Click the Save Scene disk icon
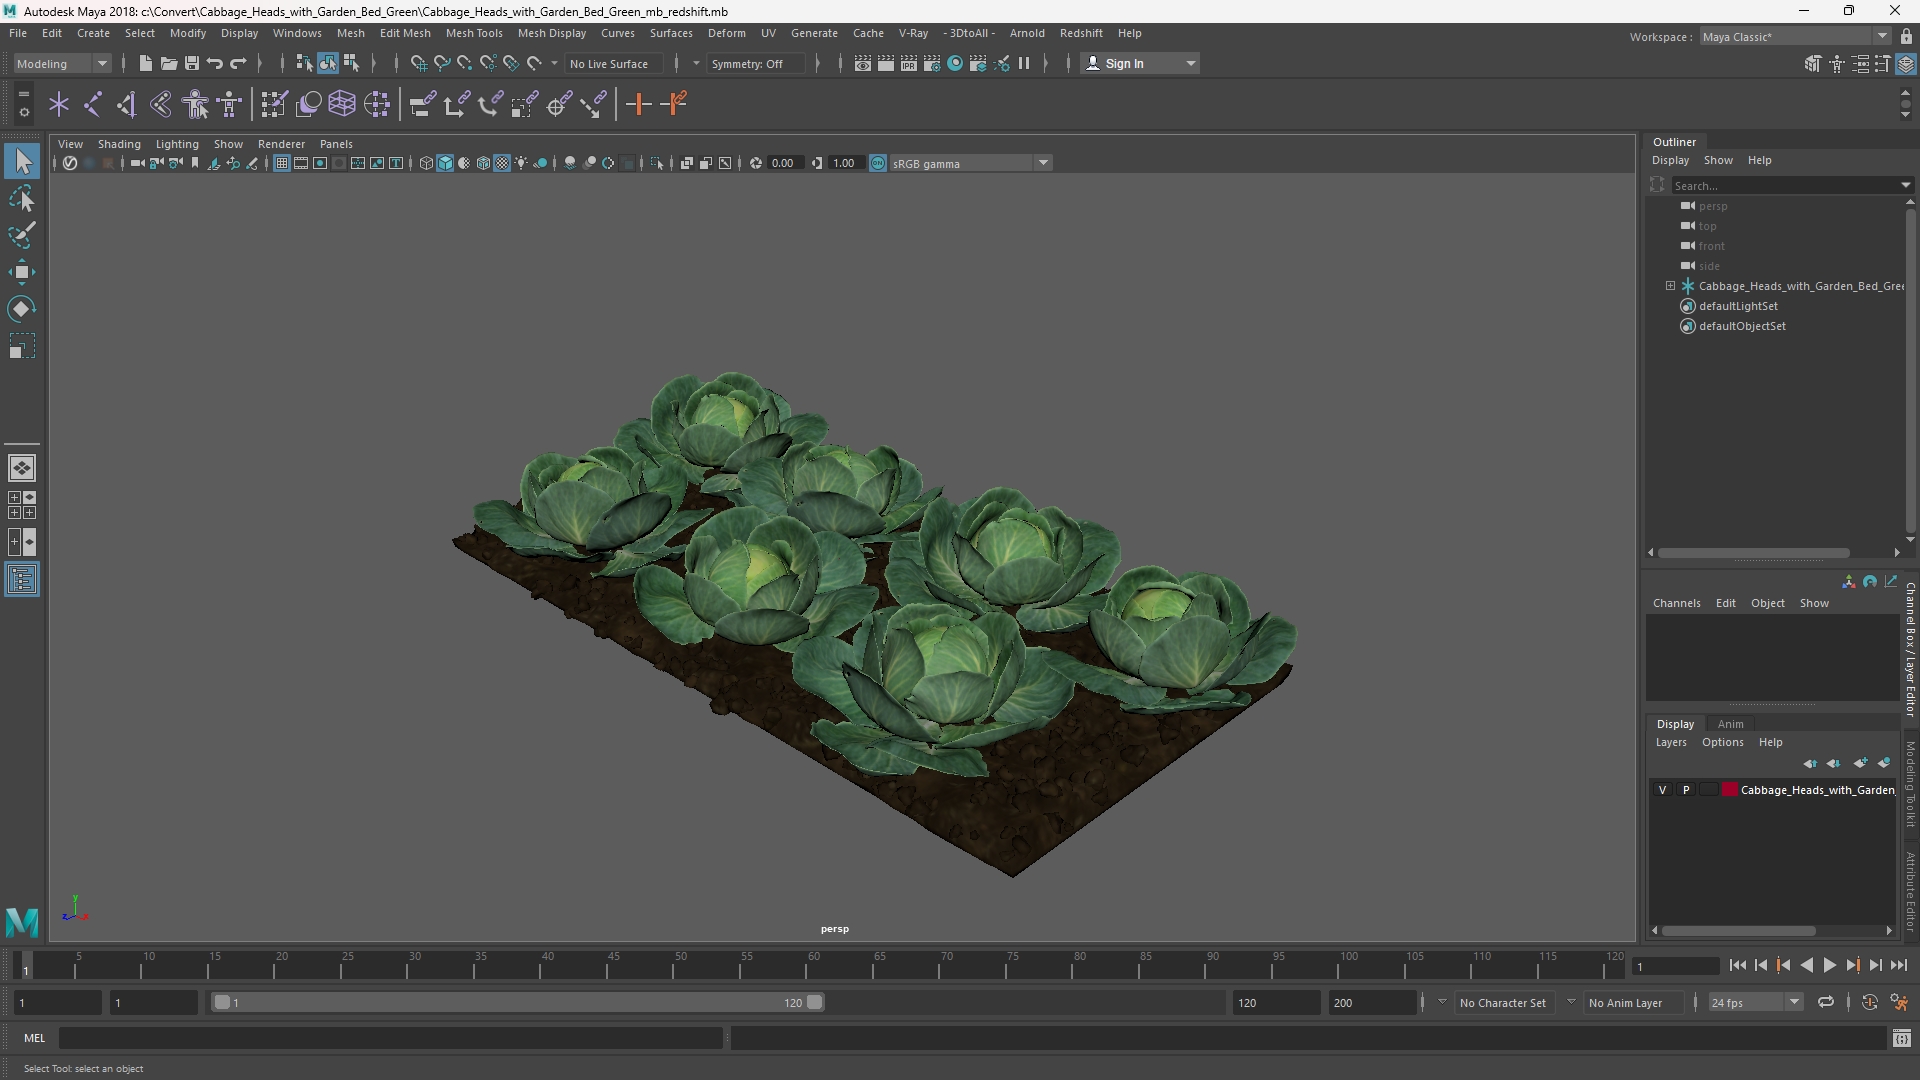 click(191, 64)
